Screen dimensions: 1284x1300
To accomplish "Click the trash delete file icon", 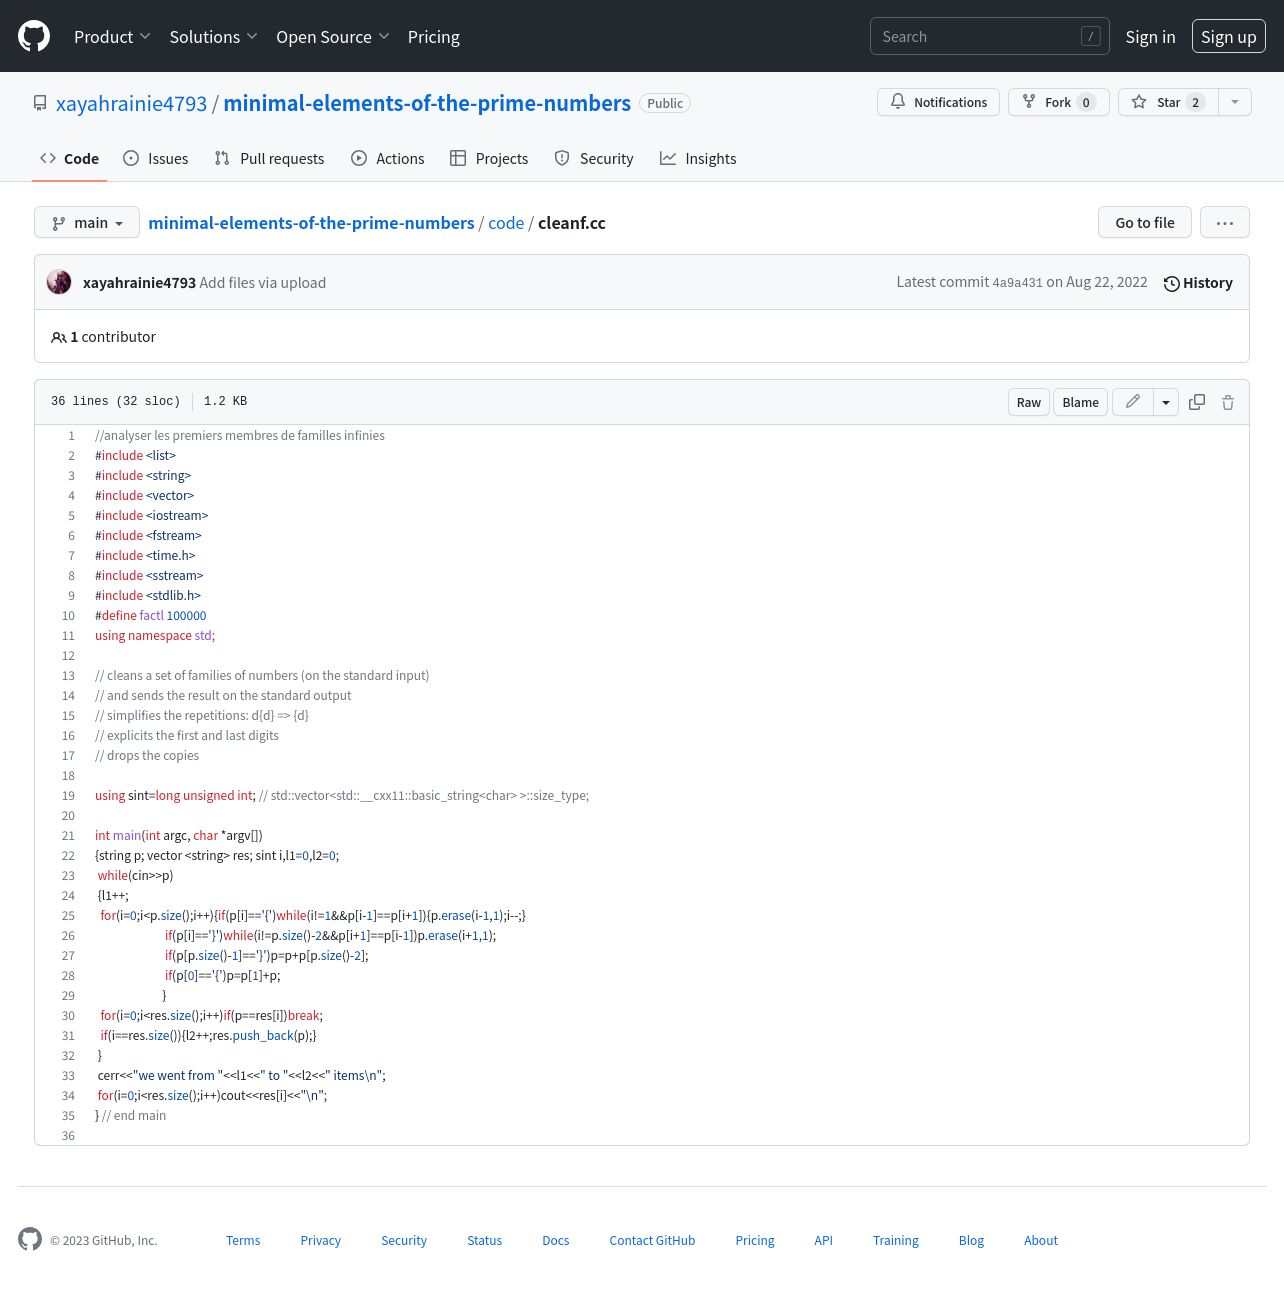I will (x=1228, y=402).
